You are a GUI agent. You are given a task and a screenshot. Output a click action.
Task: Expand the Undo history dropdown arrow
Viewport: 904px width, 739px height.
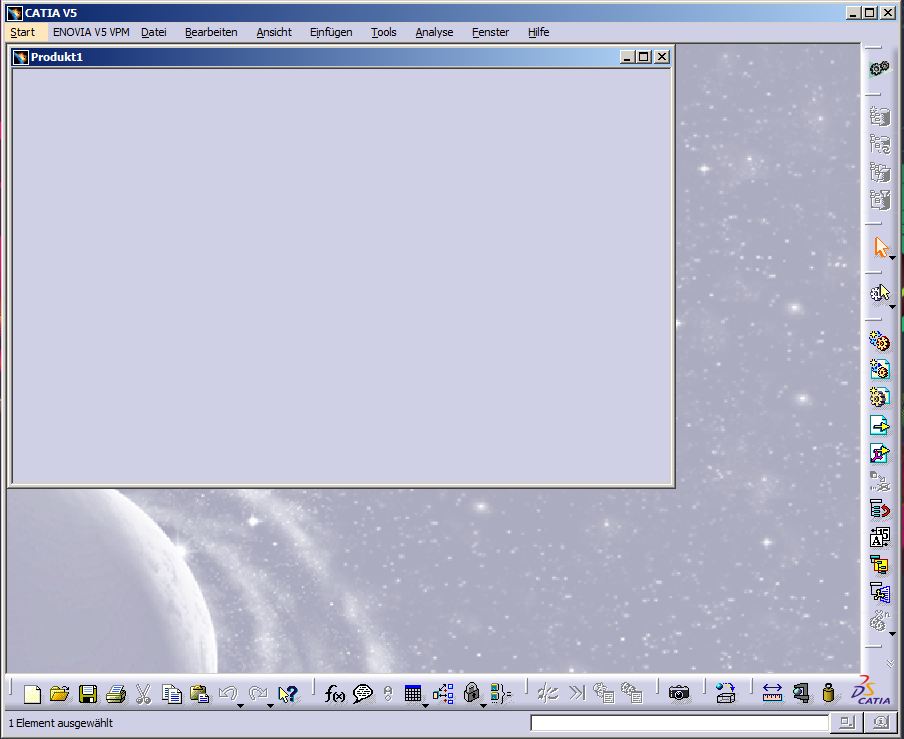pos(240,706)
